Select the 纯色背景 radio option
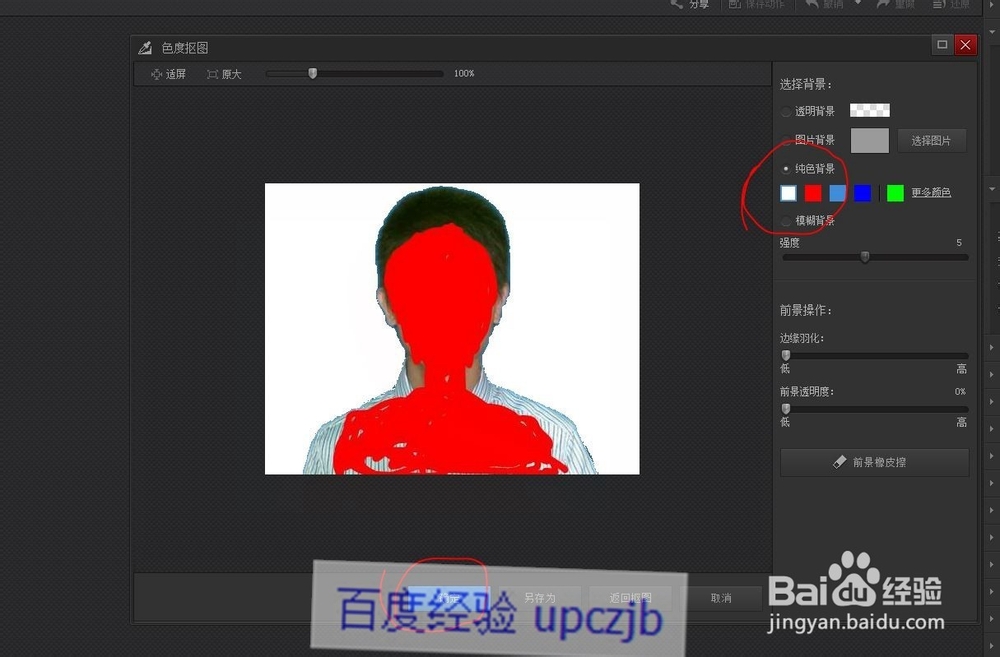The height and width of the screenshot is (657, 1000). pos(786,169)
